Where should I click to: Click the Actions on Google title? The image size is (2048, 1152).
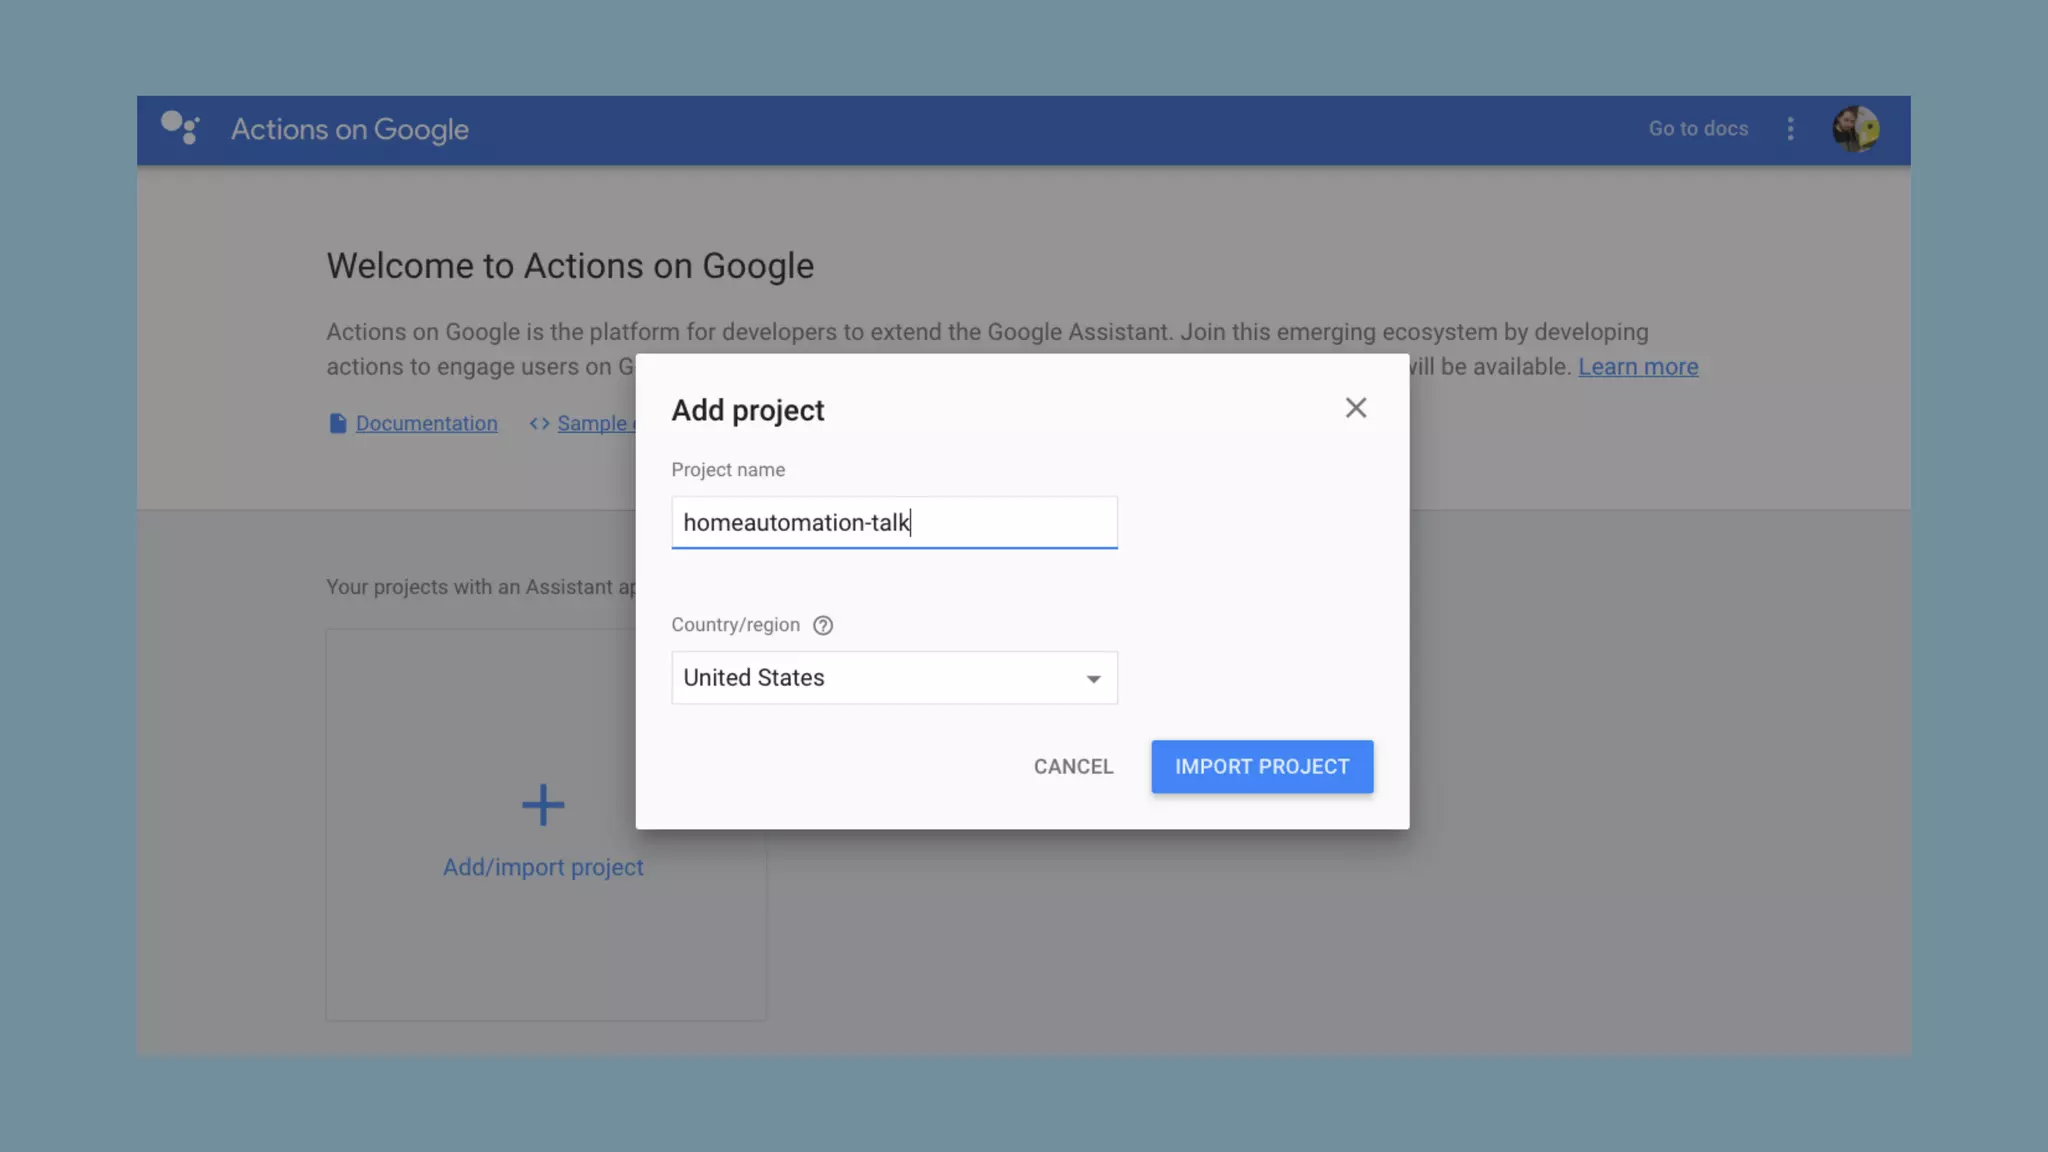coord(349,130)
